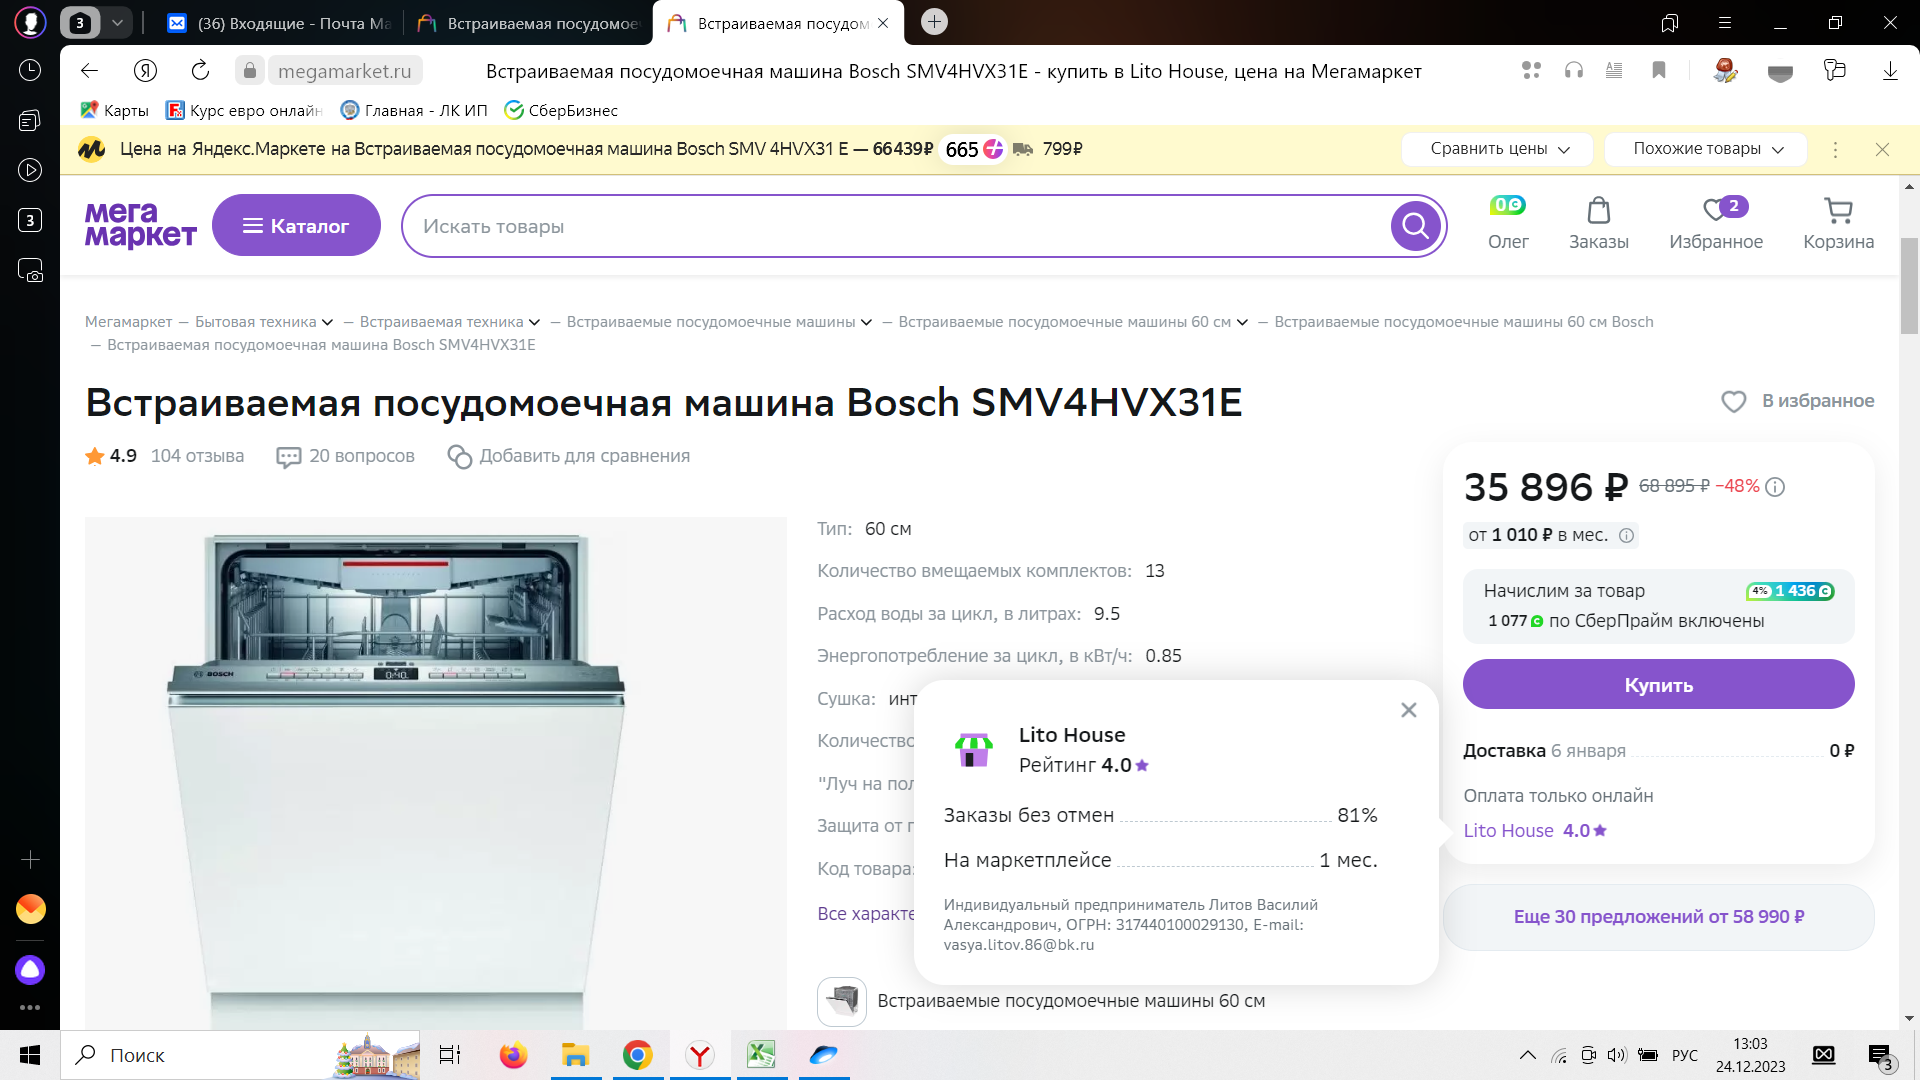
Task: Open the screenshot tool in sidebar
Action: (30, 271)
